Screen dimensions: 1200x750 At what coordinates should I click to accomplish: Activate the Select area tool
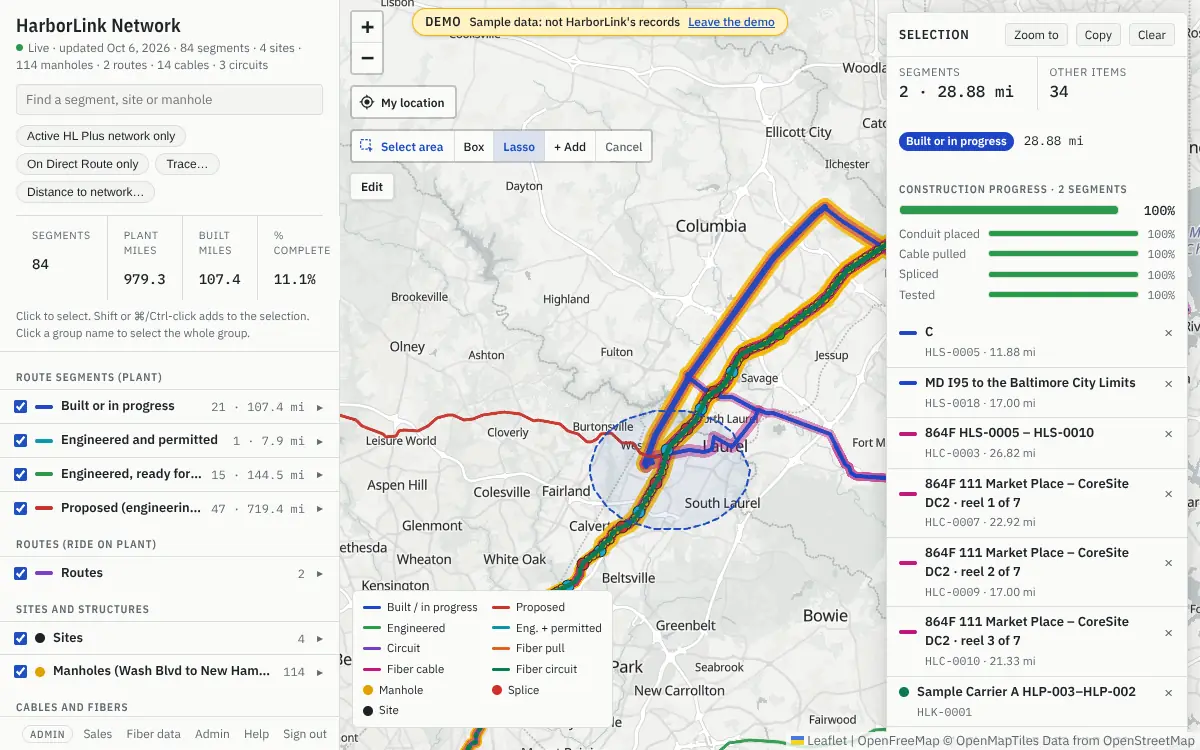[402, 147]
